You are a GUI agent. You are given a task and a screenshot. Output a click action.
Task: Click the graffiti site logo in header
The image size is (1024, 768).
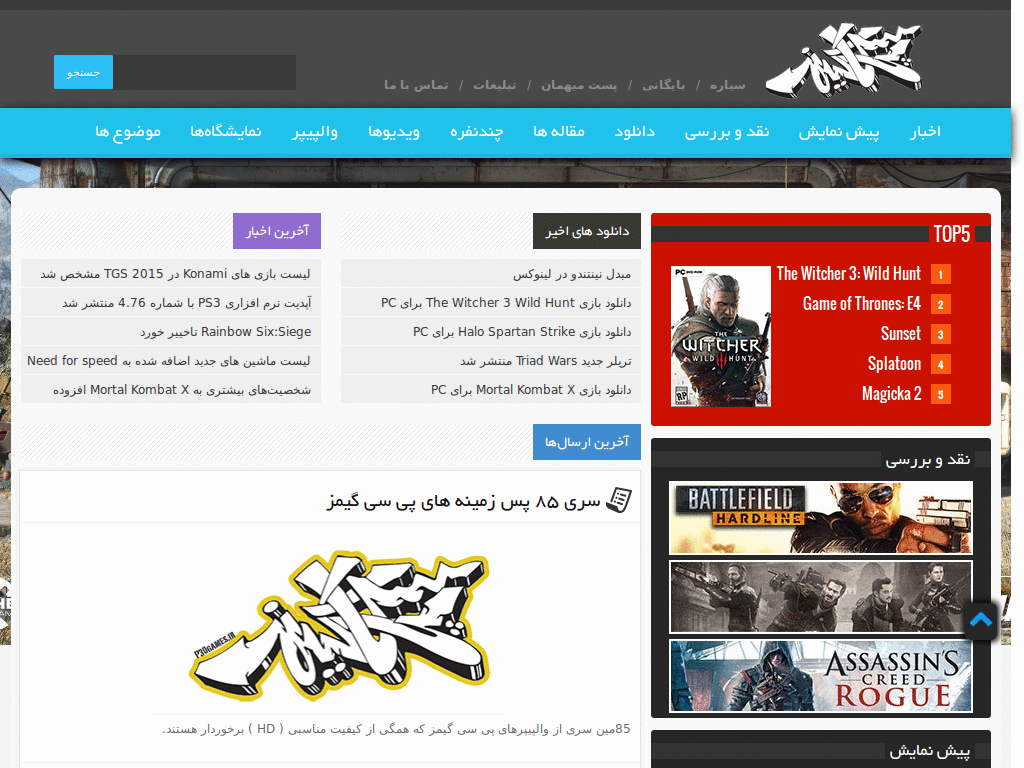pos(843,61)
